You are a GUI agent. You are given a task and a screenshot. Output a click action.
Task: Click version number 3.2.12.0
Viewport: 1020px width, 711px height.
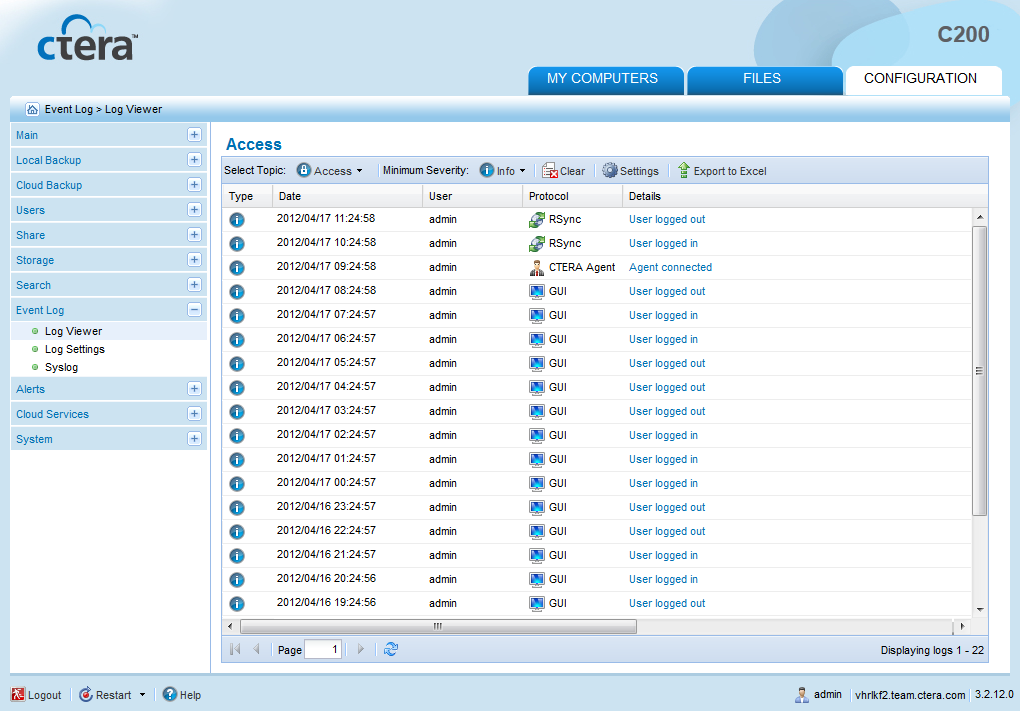click(x=993, y=694)
